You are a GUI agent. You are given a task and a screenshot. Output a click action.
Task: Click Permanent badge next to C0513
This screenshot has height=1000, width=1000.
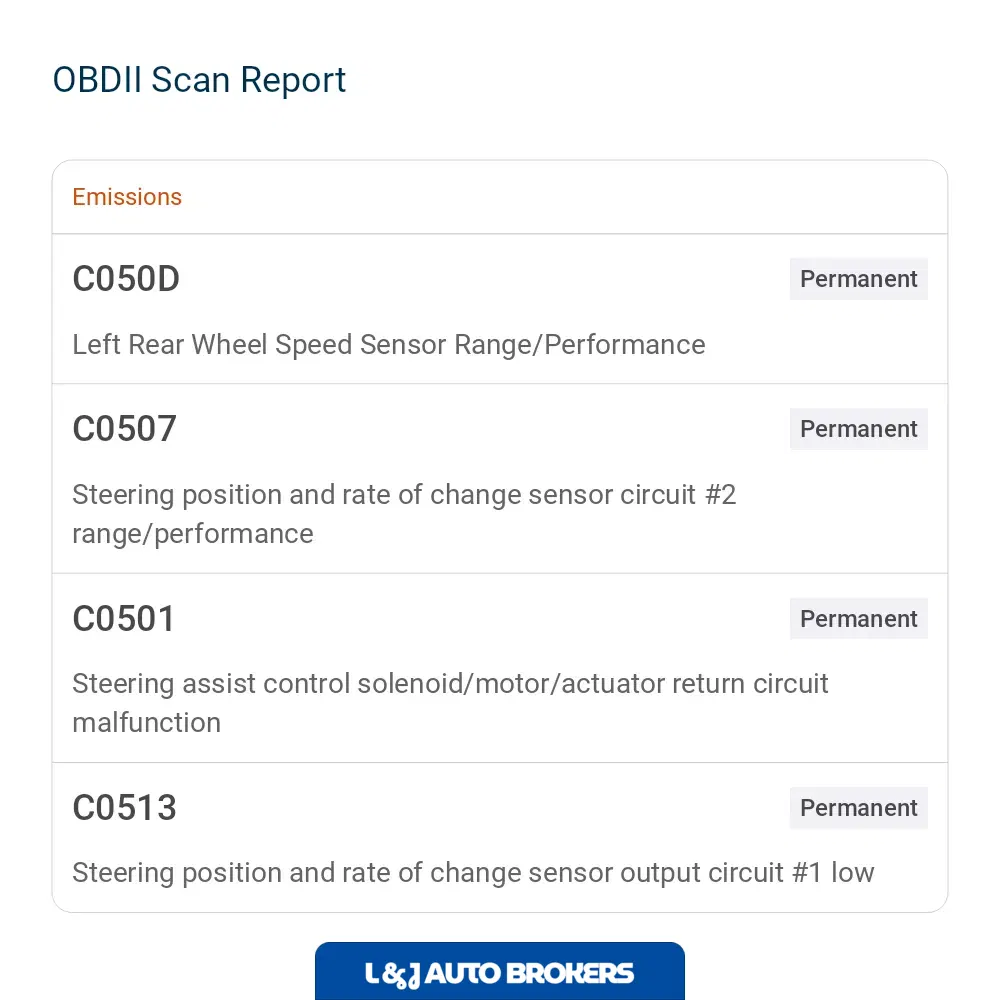click(x=858, y=807)
